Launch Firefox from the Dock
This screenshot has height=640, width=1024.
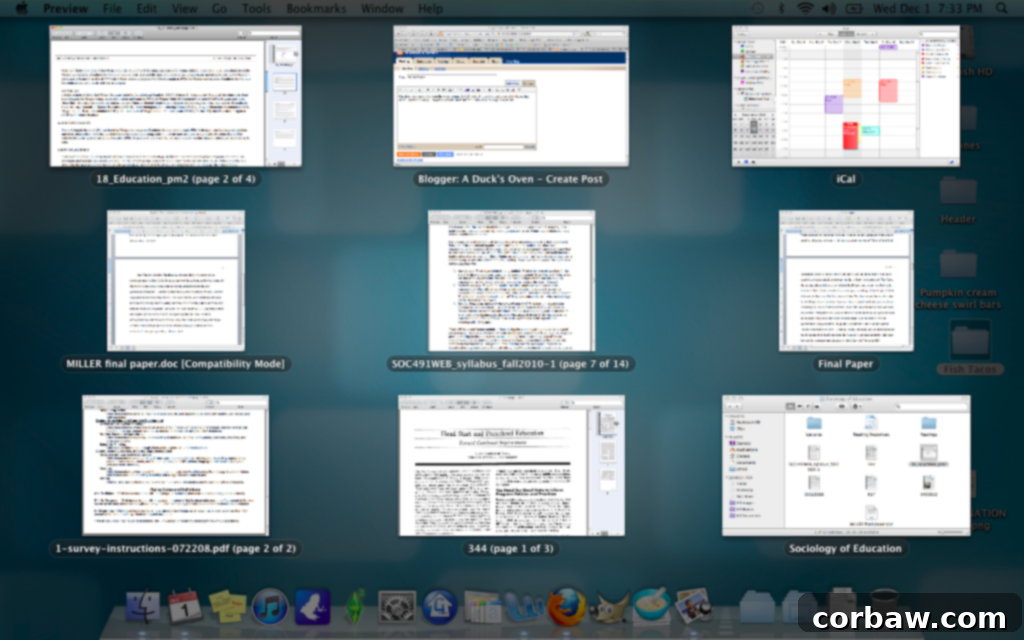click(x=565, y=607)
